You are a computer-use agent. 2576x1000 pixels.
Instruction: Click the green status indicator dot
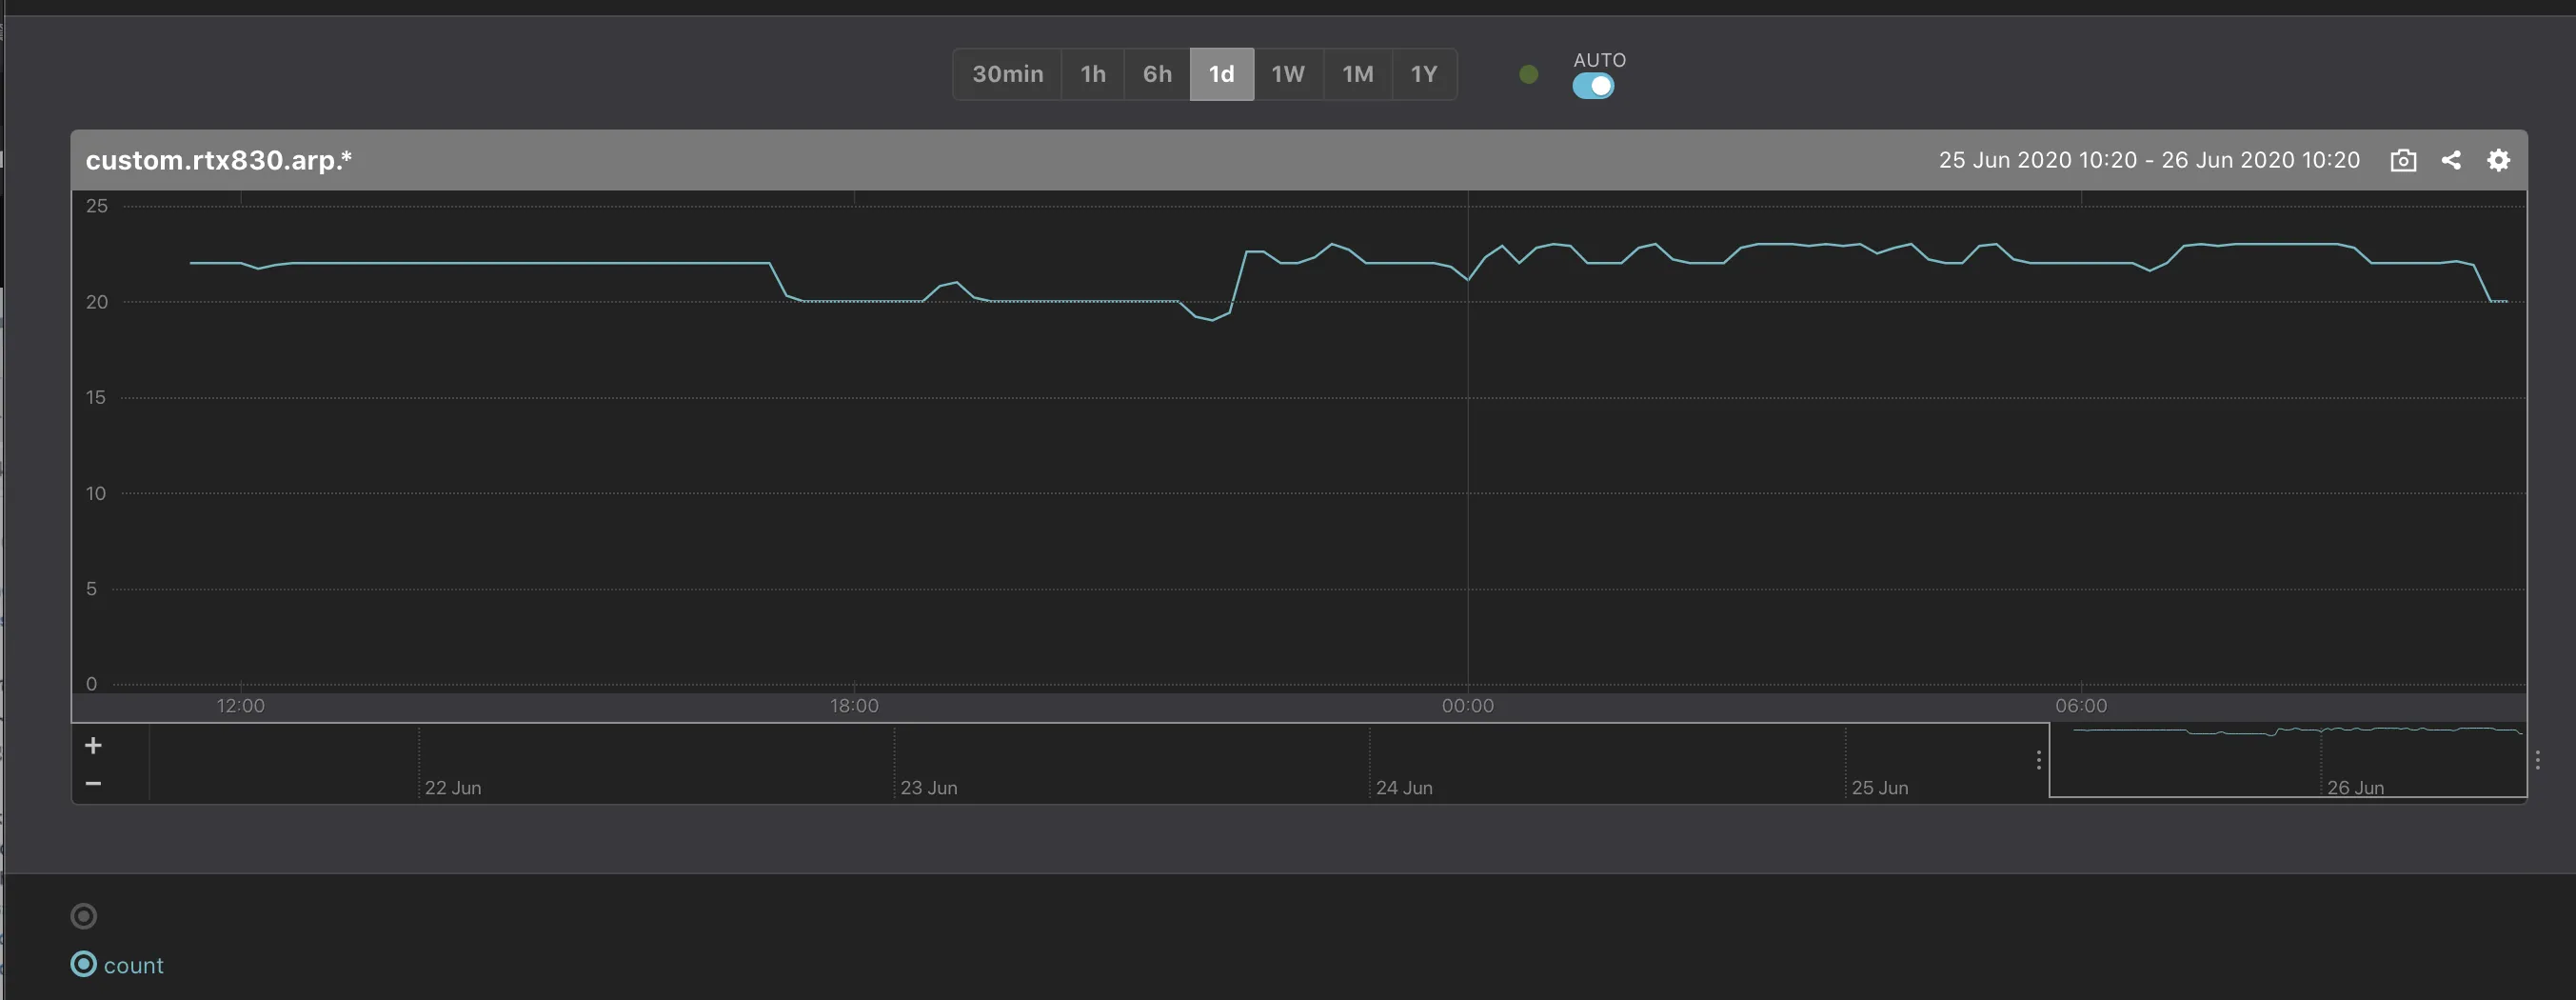[x=1528, y=74]
